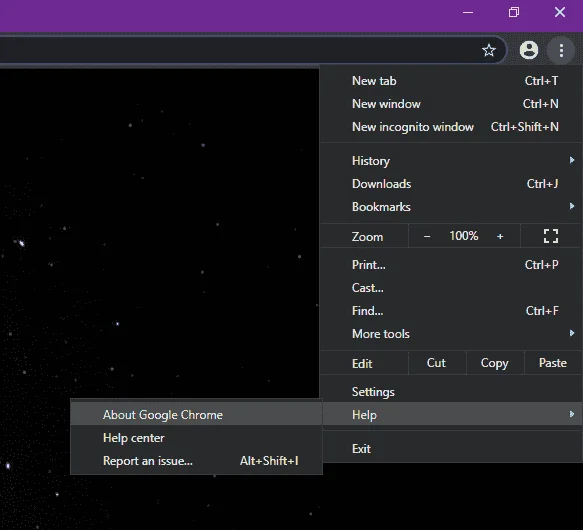Click the Copy button in Edit row
This screenshot has width=583, height=530.
coord(495,363)
